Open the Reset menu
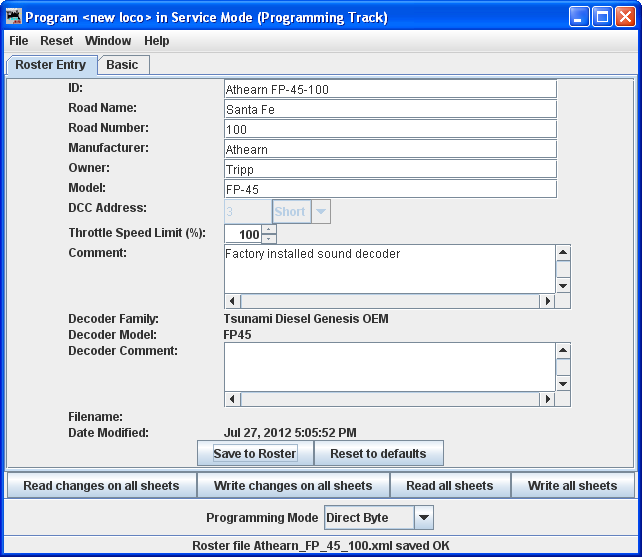 (57, 41)
